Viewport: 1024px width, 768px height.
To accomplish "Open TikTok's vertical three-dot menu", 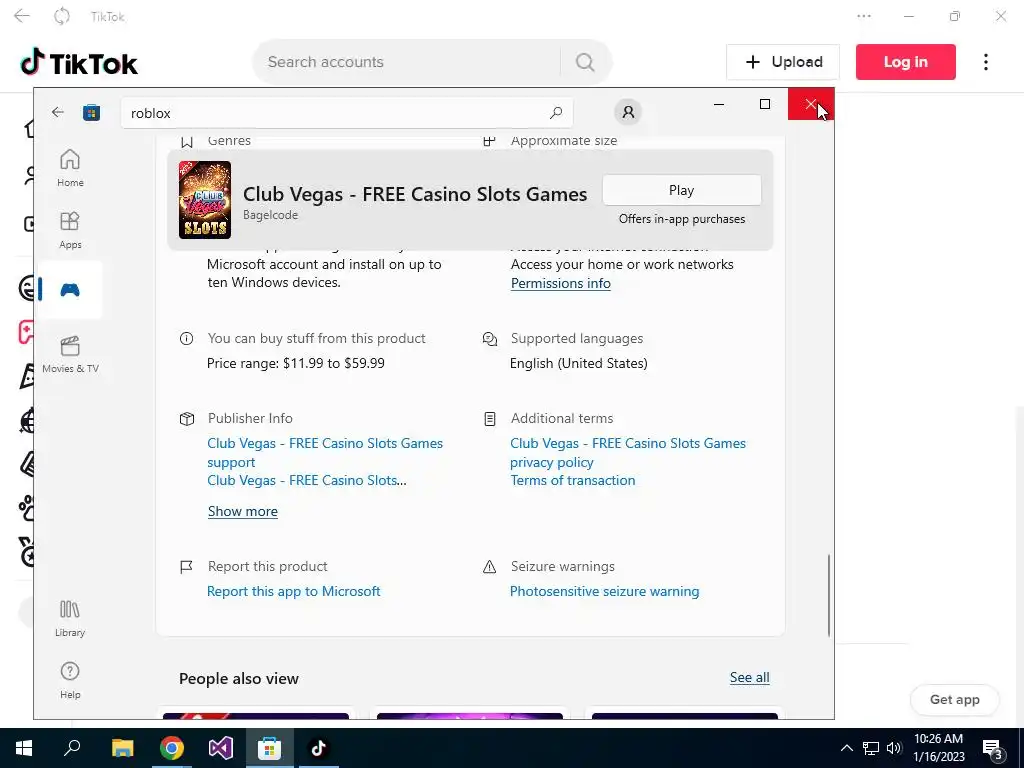I will 985,62.
